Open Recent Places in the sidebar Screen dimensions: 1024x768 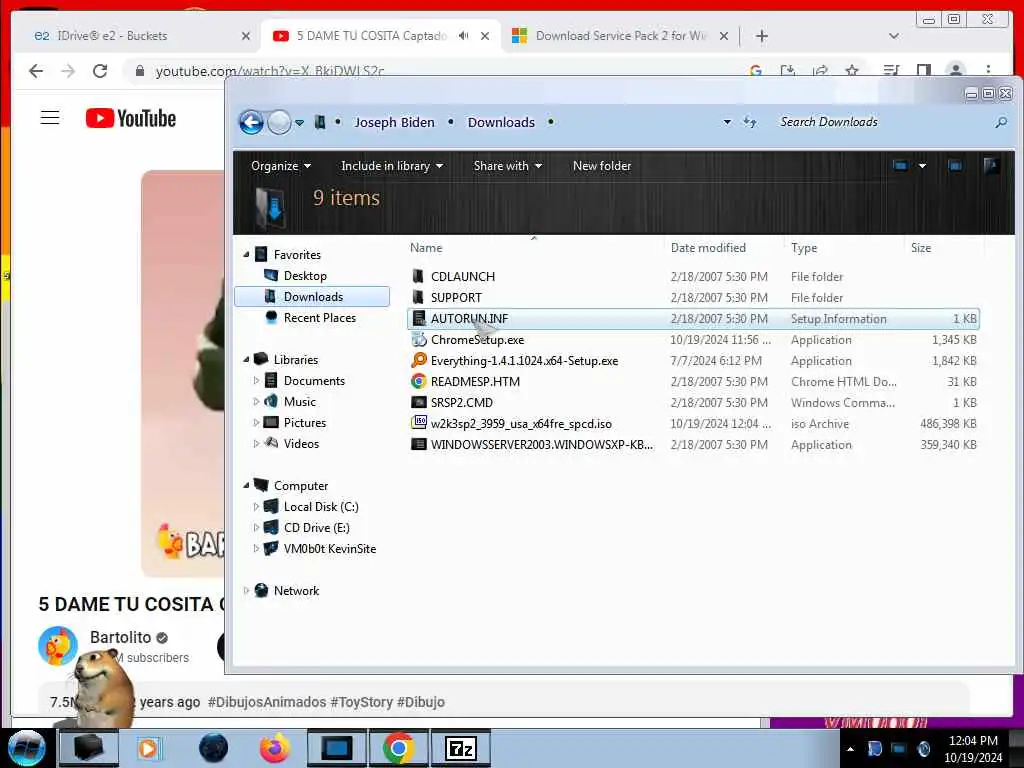(x=319, y=317)
